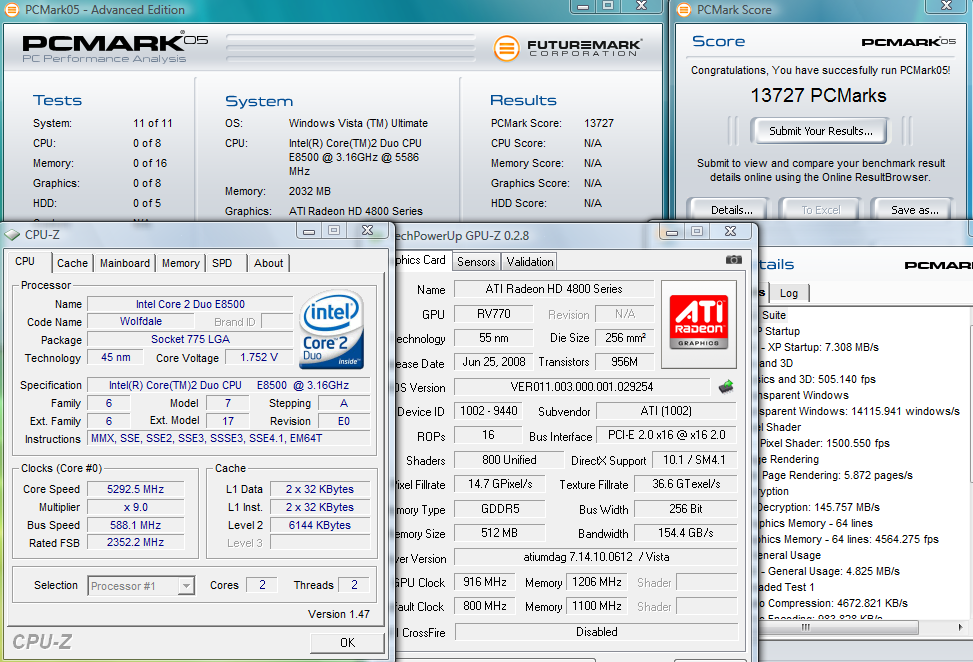The width and height of the screenshot is (973, 662).
Task: Minimize the CPU-Z window
Action: [x=309, y=231]
